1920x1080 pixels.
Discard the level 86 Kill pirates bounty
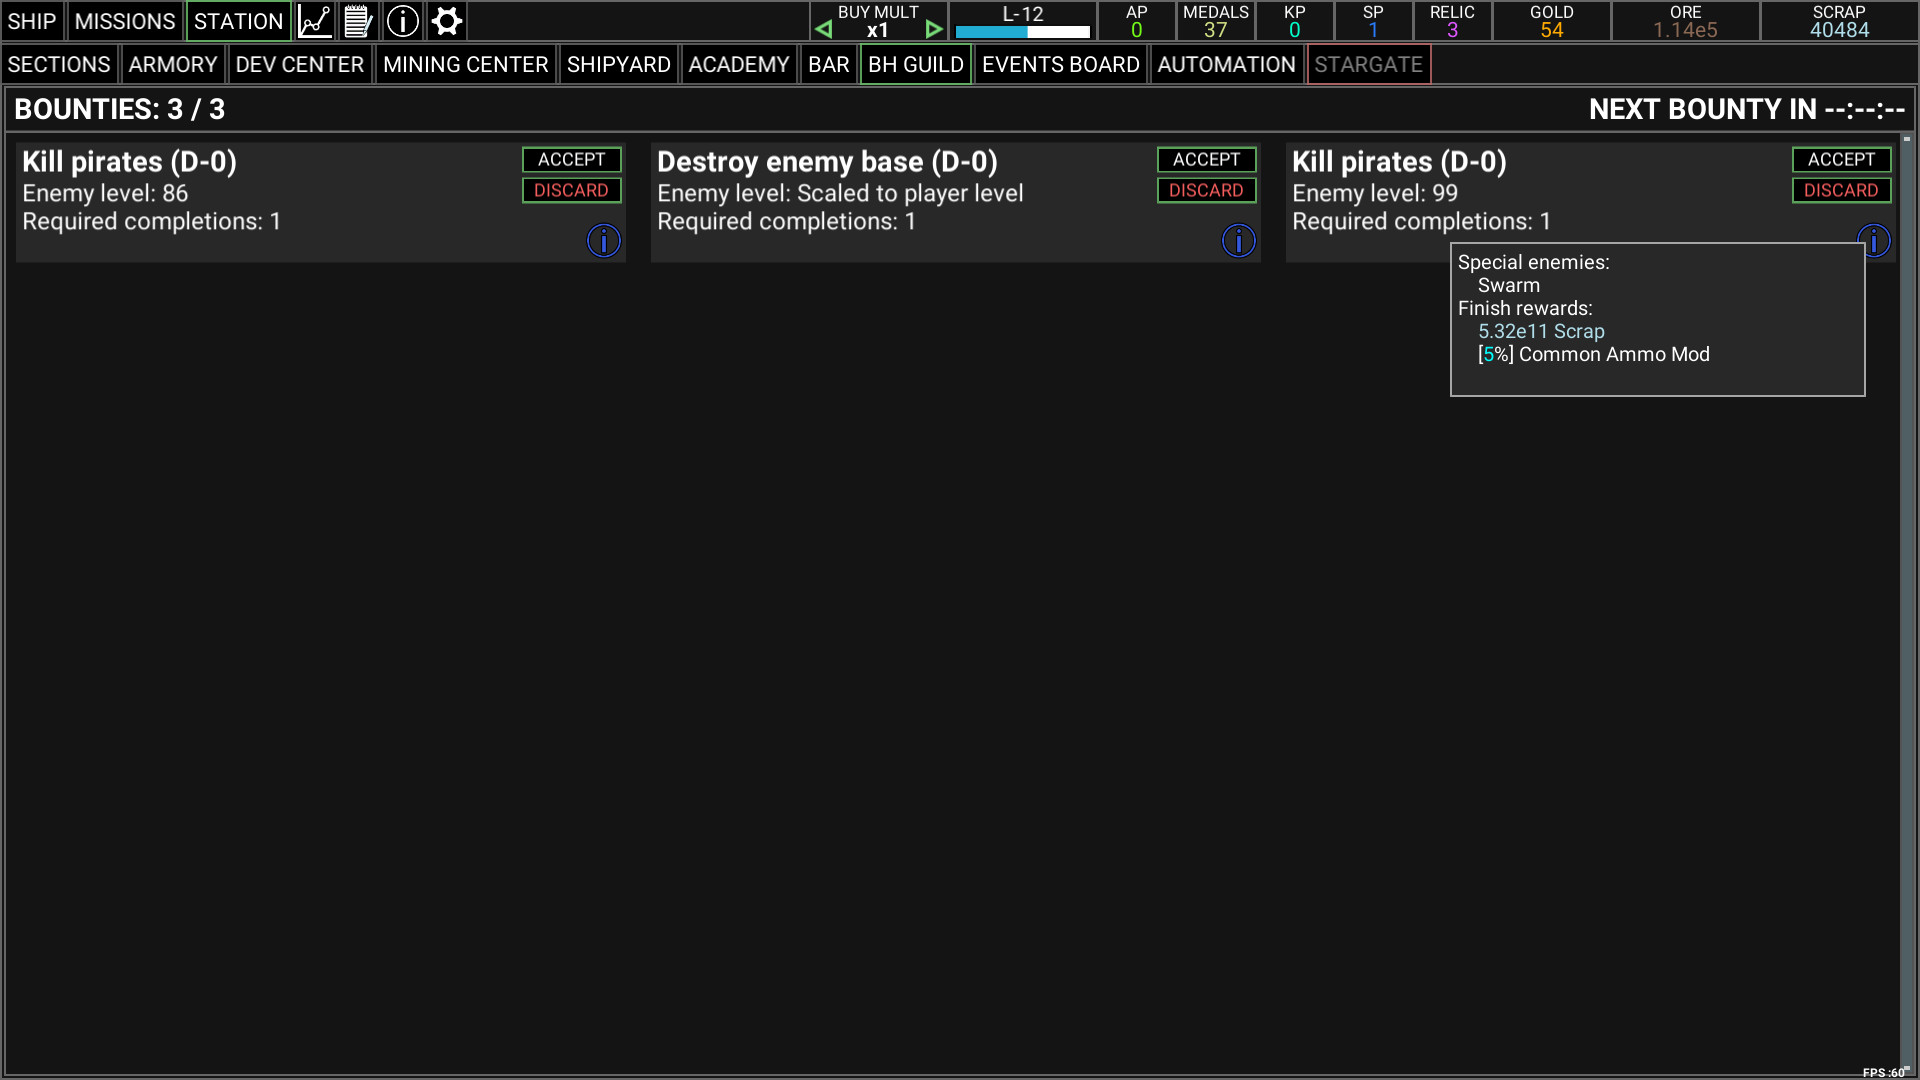[x=571, y=190]
